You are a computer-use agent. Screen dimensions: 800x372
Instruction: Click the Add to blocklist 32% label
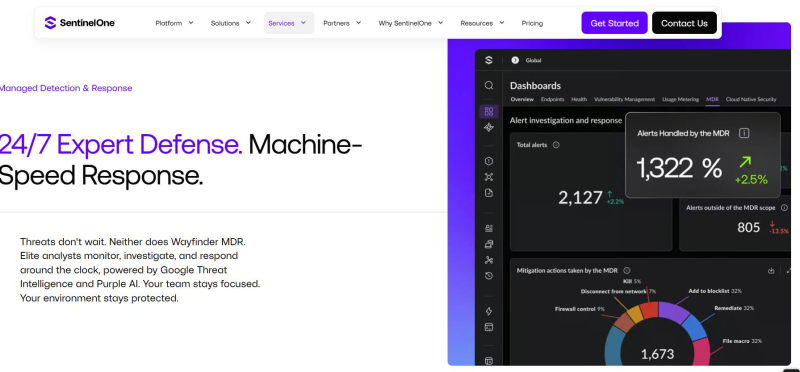715,291
